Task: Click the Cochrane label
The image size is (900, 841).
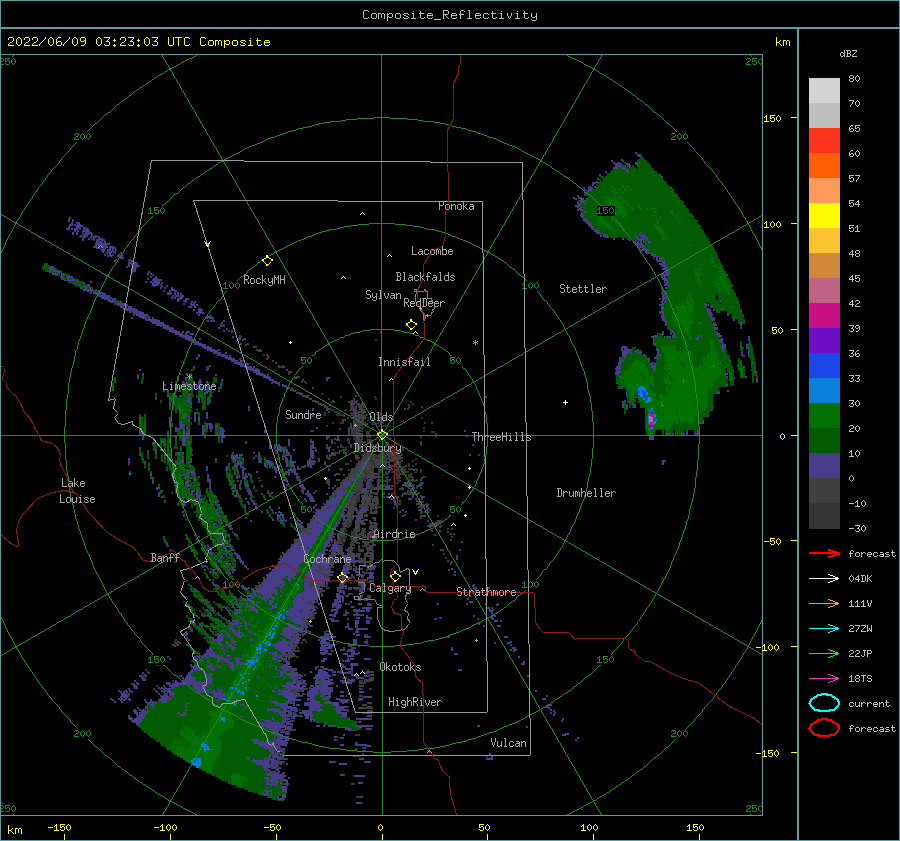Action: [327, 559]
